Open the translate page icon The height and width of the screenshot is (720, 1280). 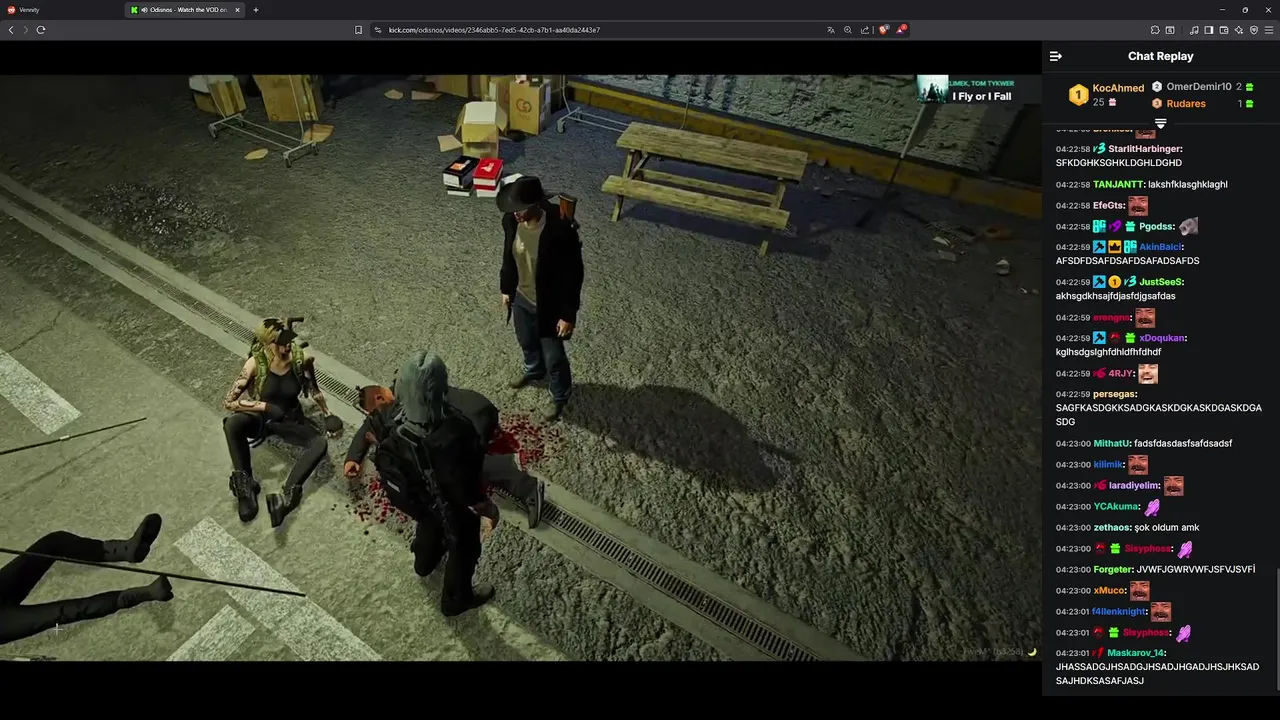(830, 30)
